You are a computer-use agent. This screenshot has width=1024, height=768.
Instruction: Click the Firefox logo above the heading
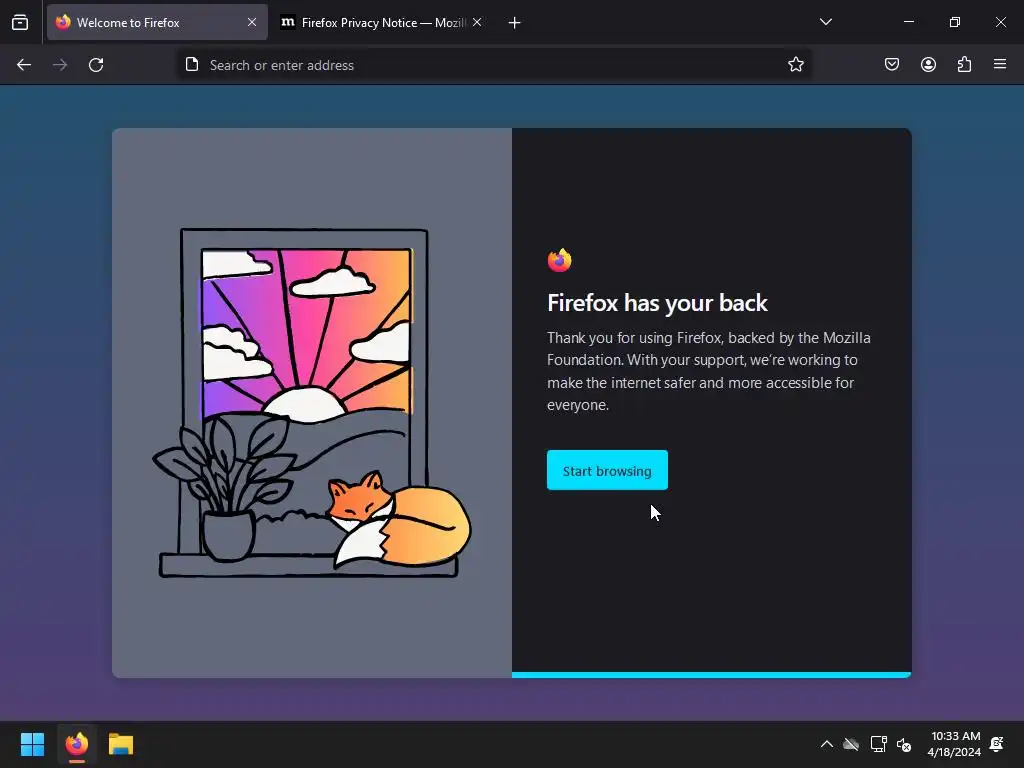pyautogui.click(x=560, y=260)
